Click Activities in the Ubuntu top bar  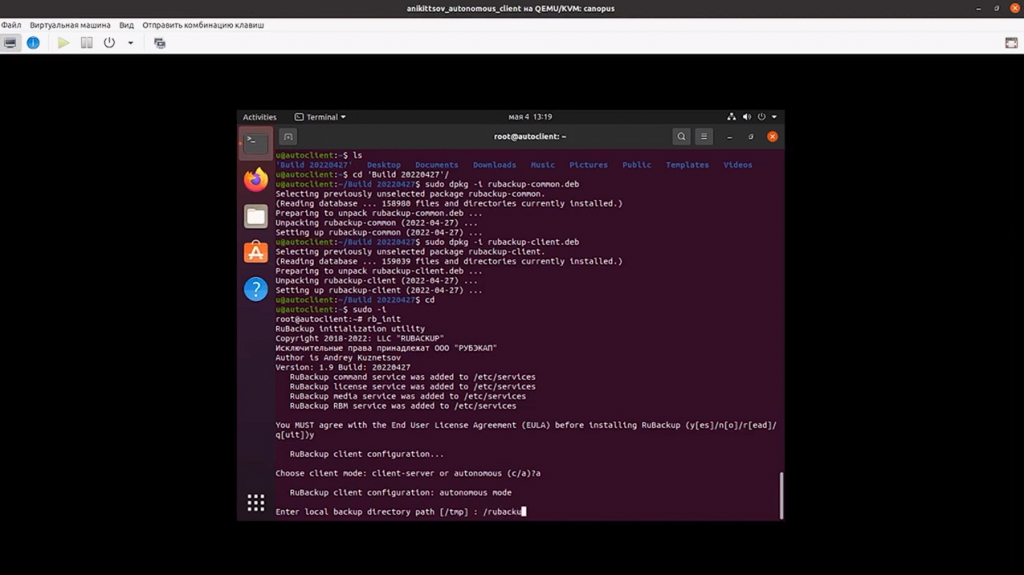pyautogui.click(x=259, y=117)
